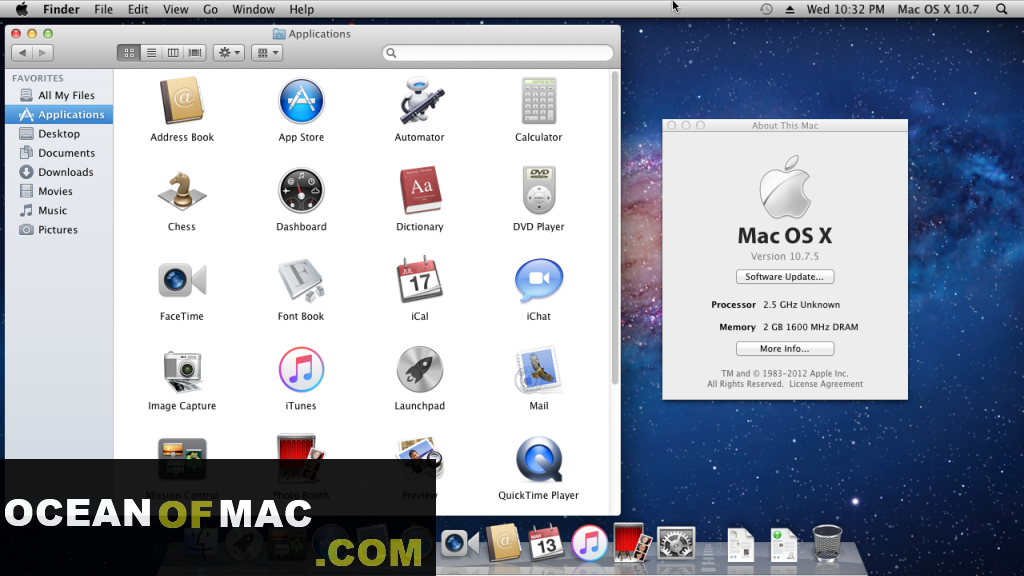Open Photo Booth from the Dock
1024x576 pixels.
pos(632,541)
